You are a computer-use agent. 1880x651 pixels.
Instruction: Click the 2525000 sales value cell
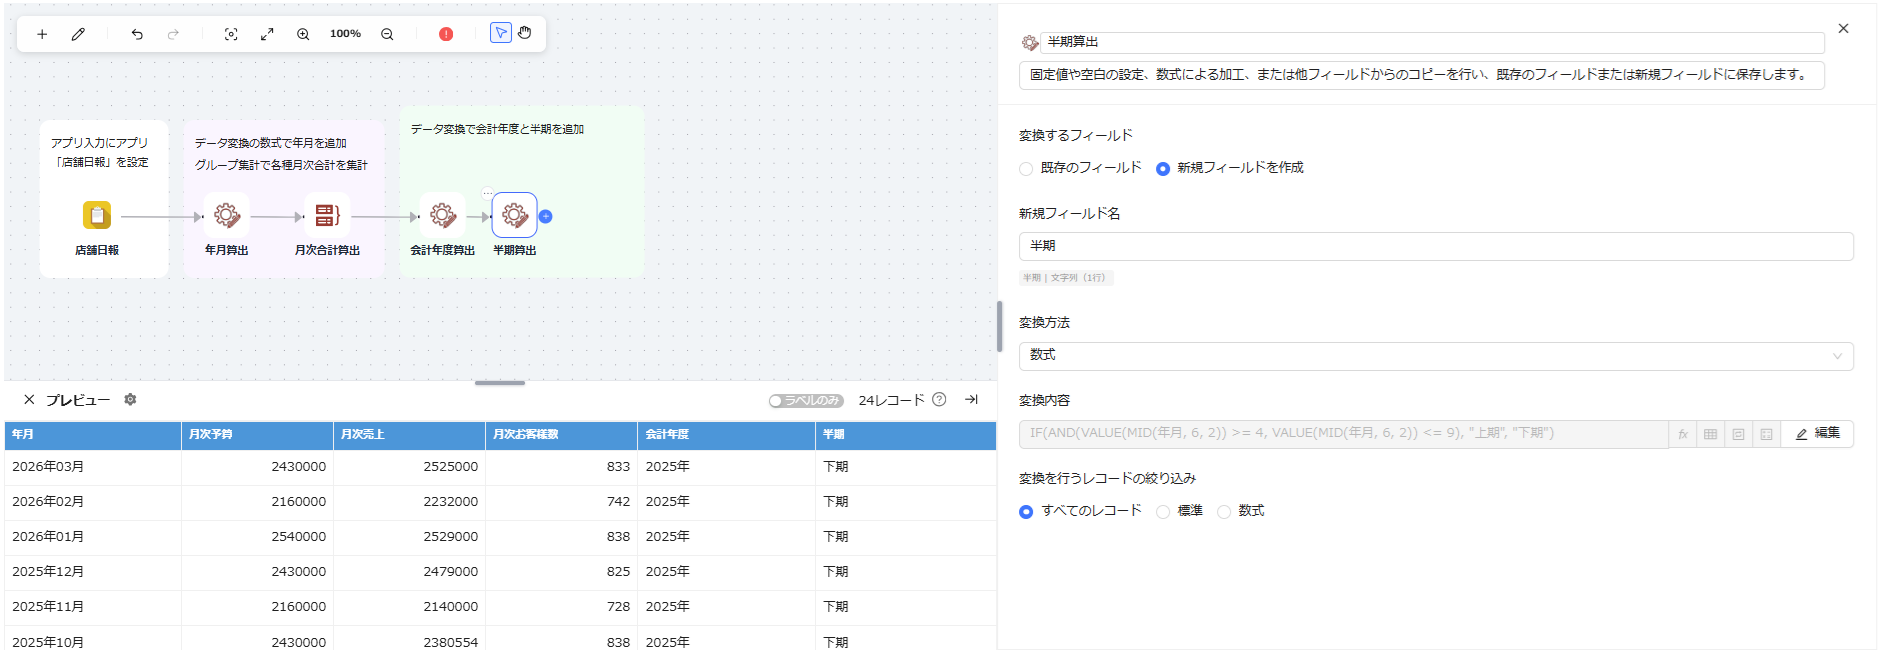point(409,467)
